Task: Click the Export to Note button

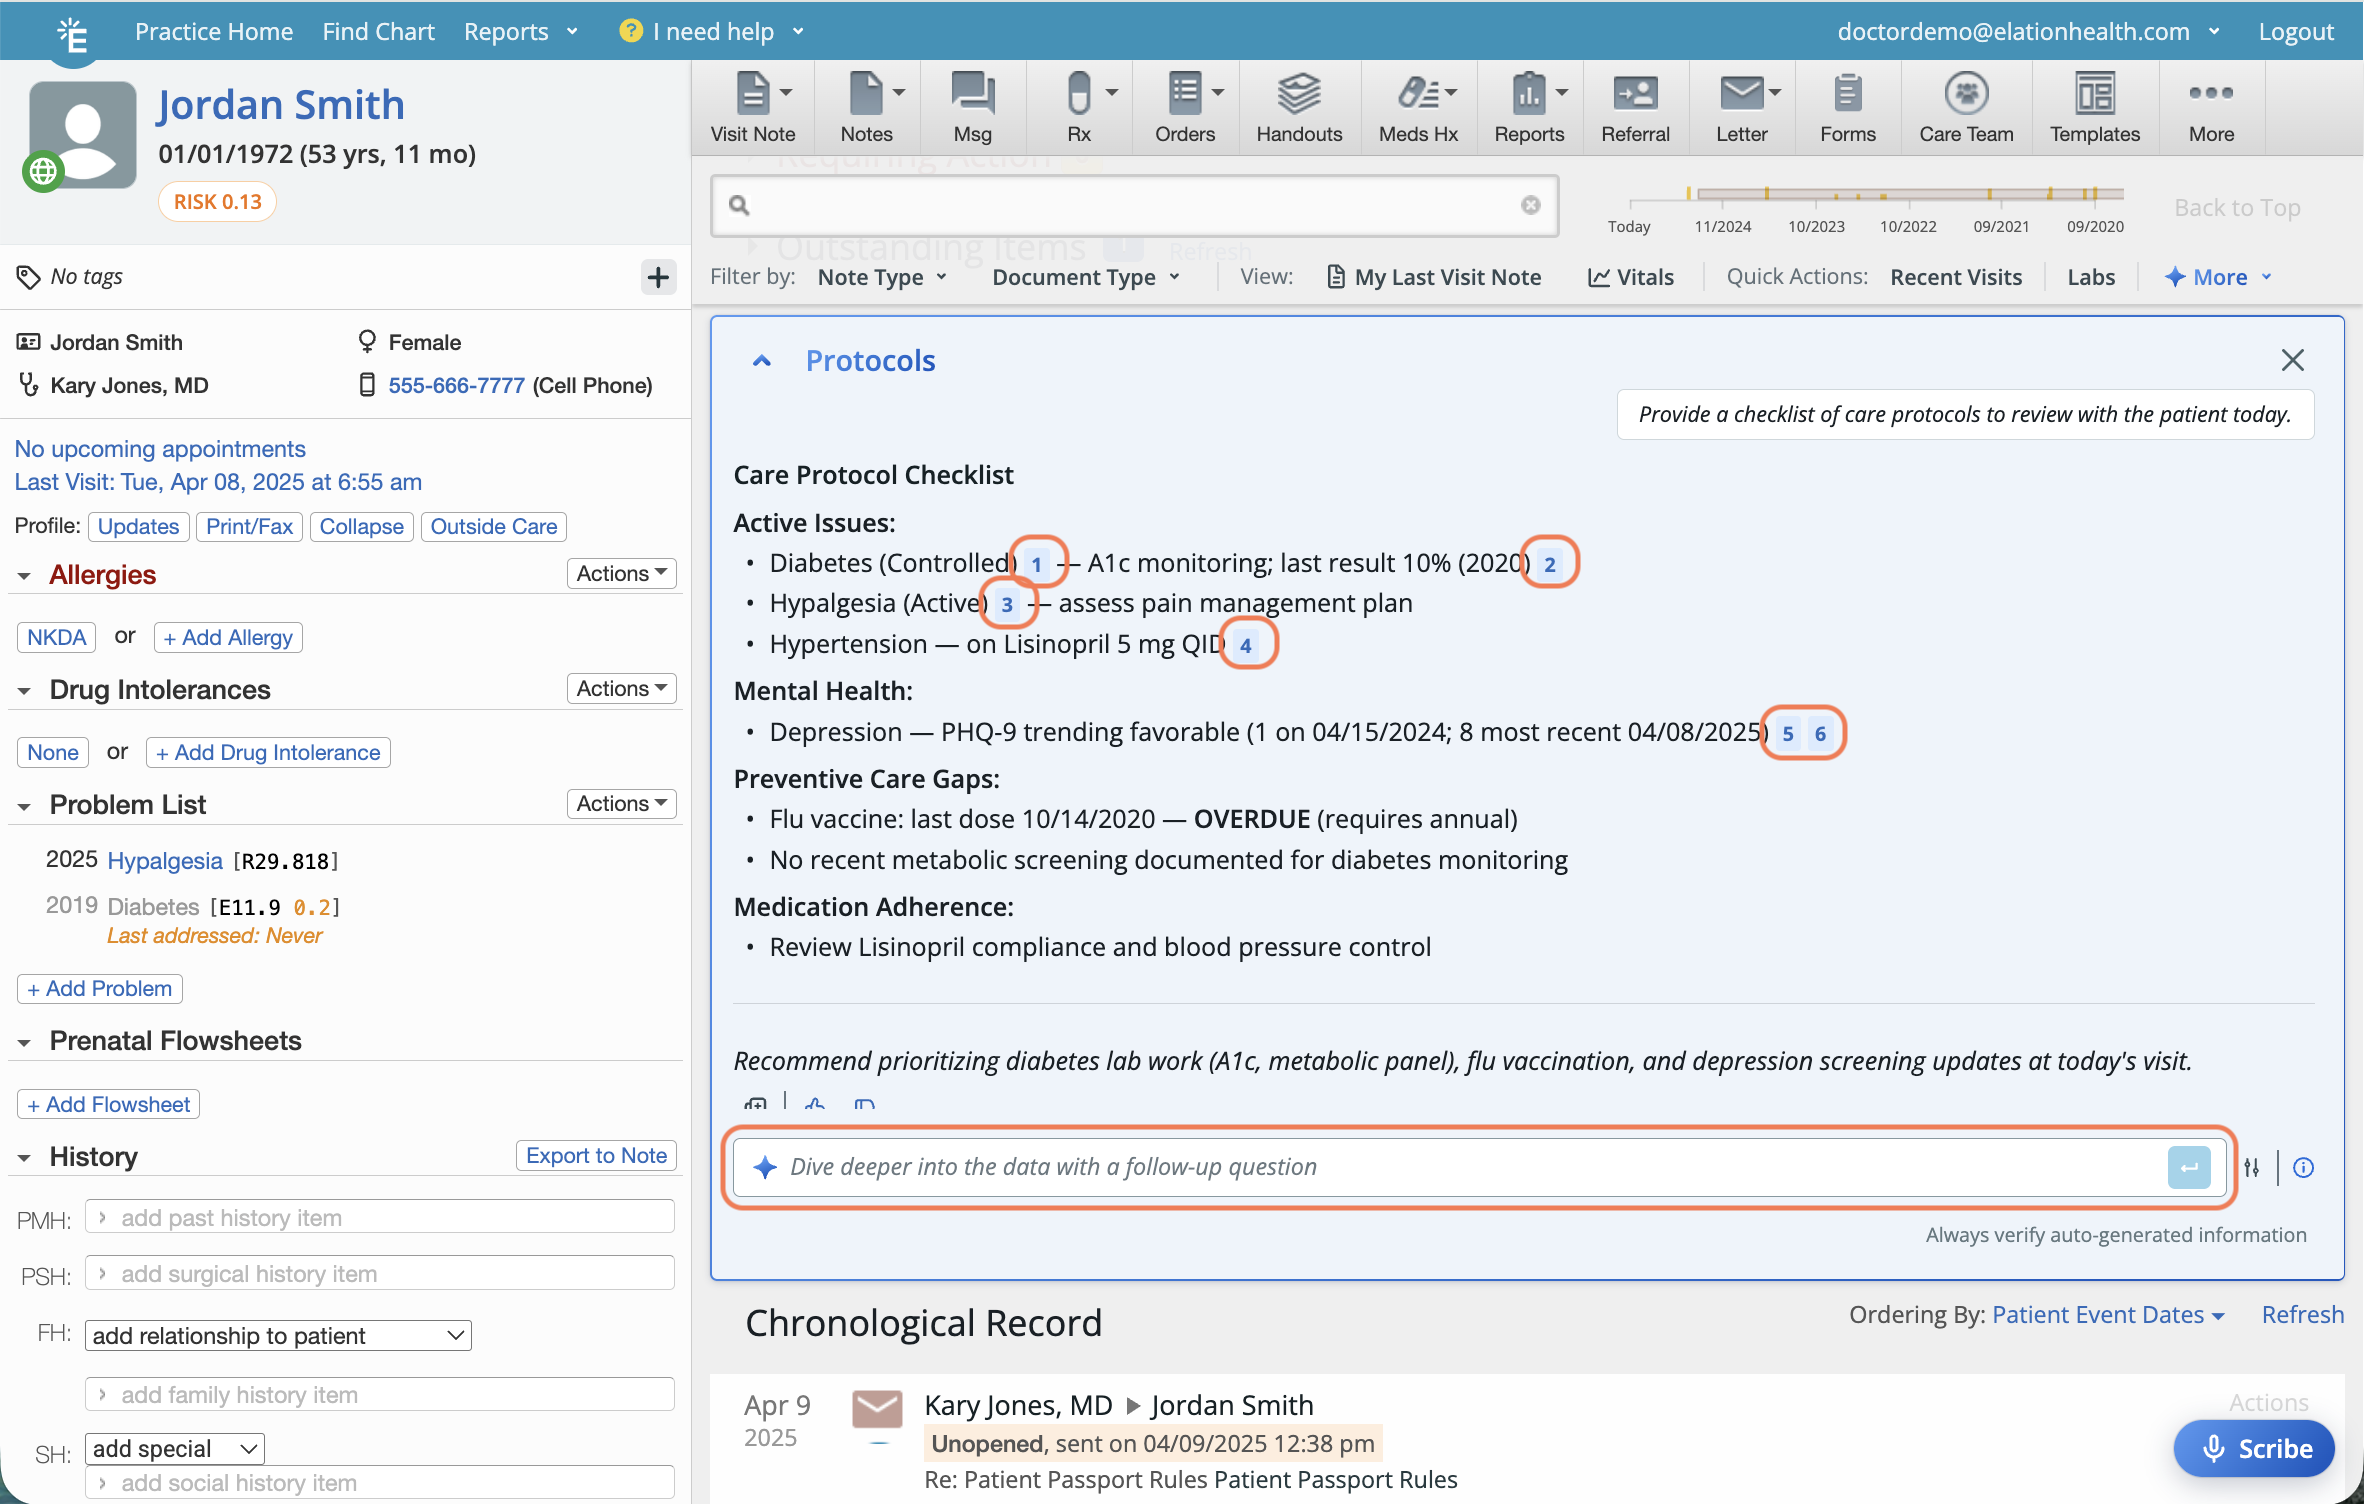Action: click(x=596, y=1156)
